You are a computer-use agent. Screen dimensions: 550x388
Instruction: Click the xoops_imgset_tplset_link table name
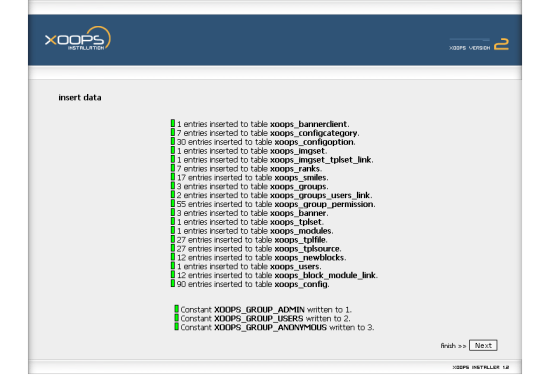(321, 160)
